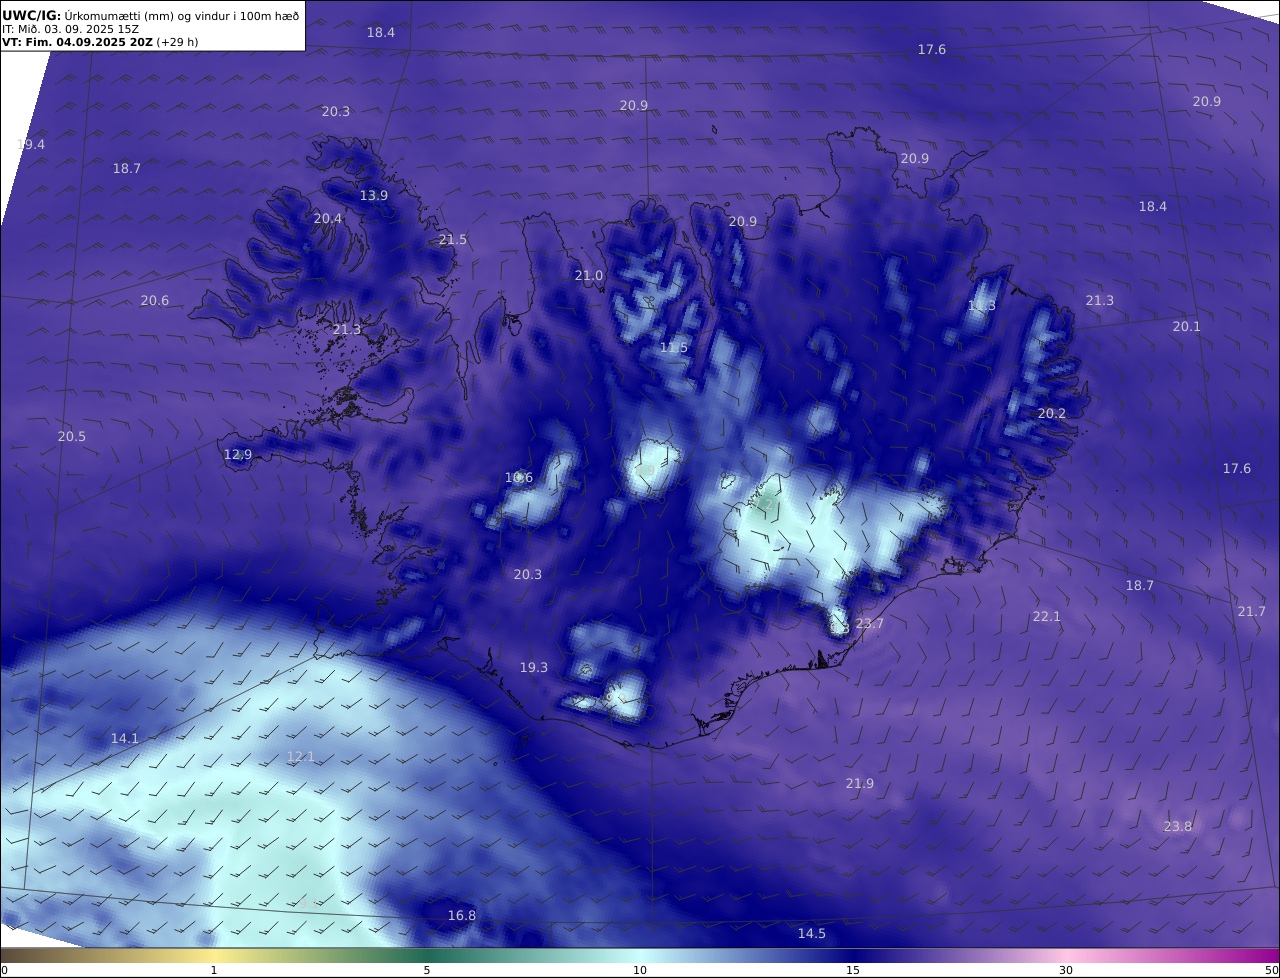This screenshot has height=978, width=1280.
Task: Select the 23.8 value in the southeast corner
Action: 1178,826
